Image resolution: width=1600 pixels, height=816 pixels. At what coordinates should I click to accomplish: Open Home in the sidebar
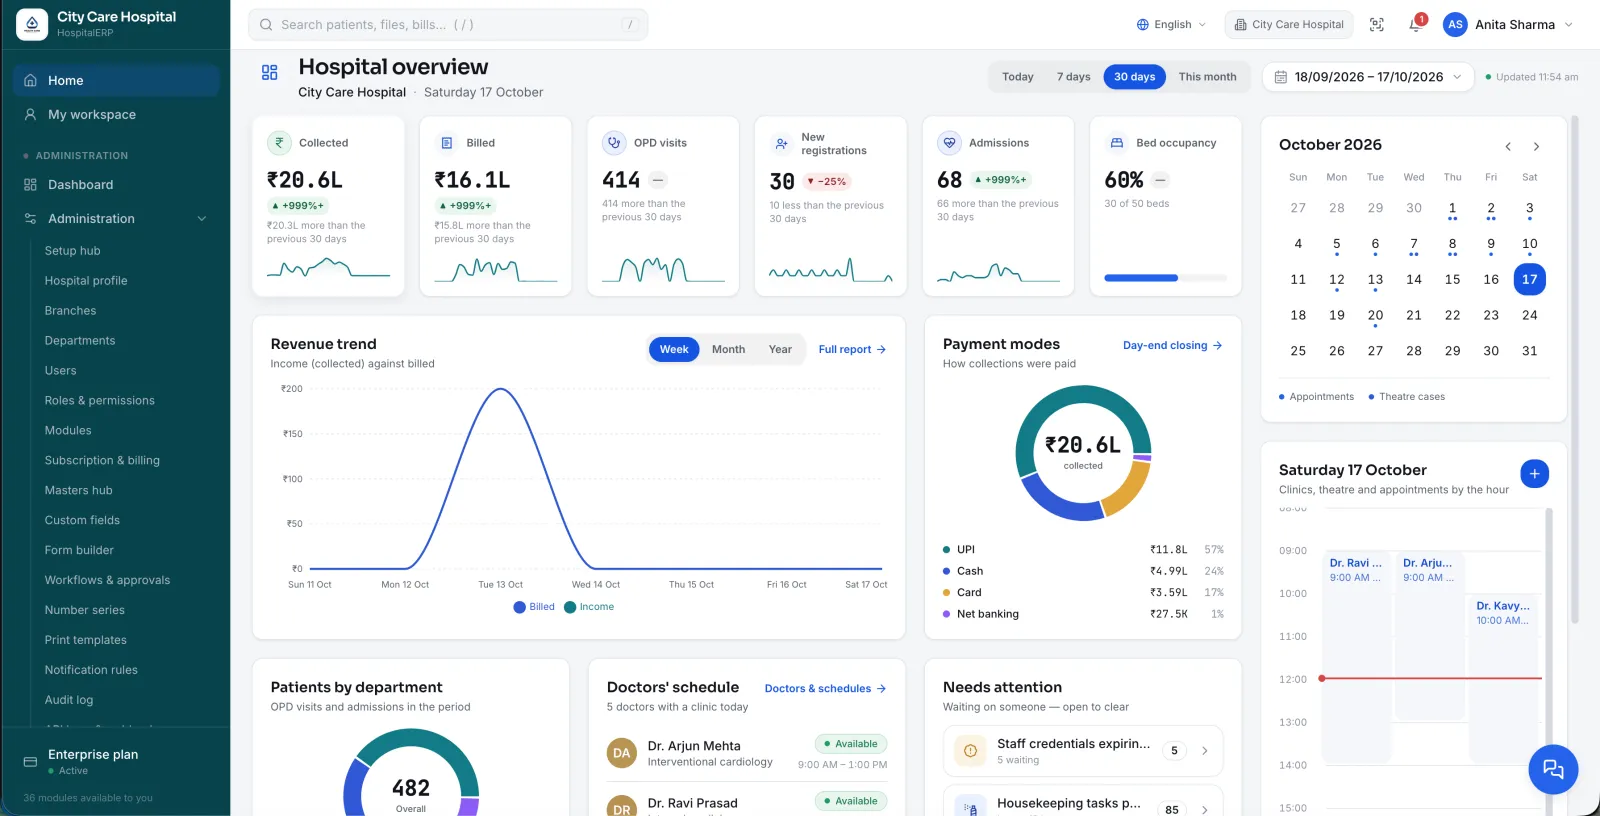[x=116, y=81]
